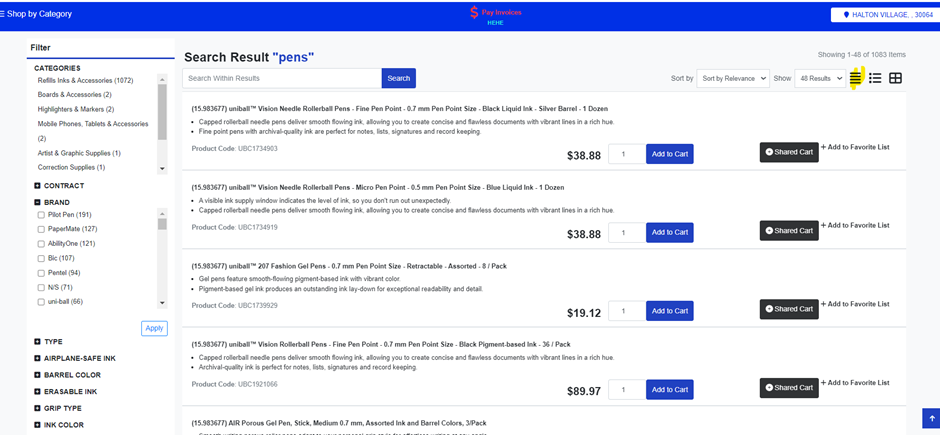Add UBC1734903 to Favorite List
940x435 pixels.
[x=855, y=147]
